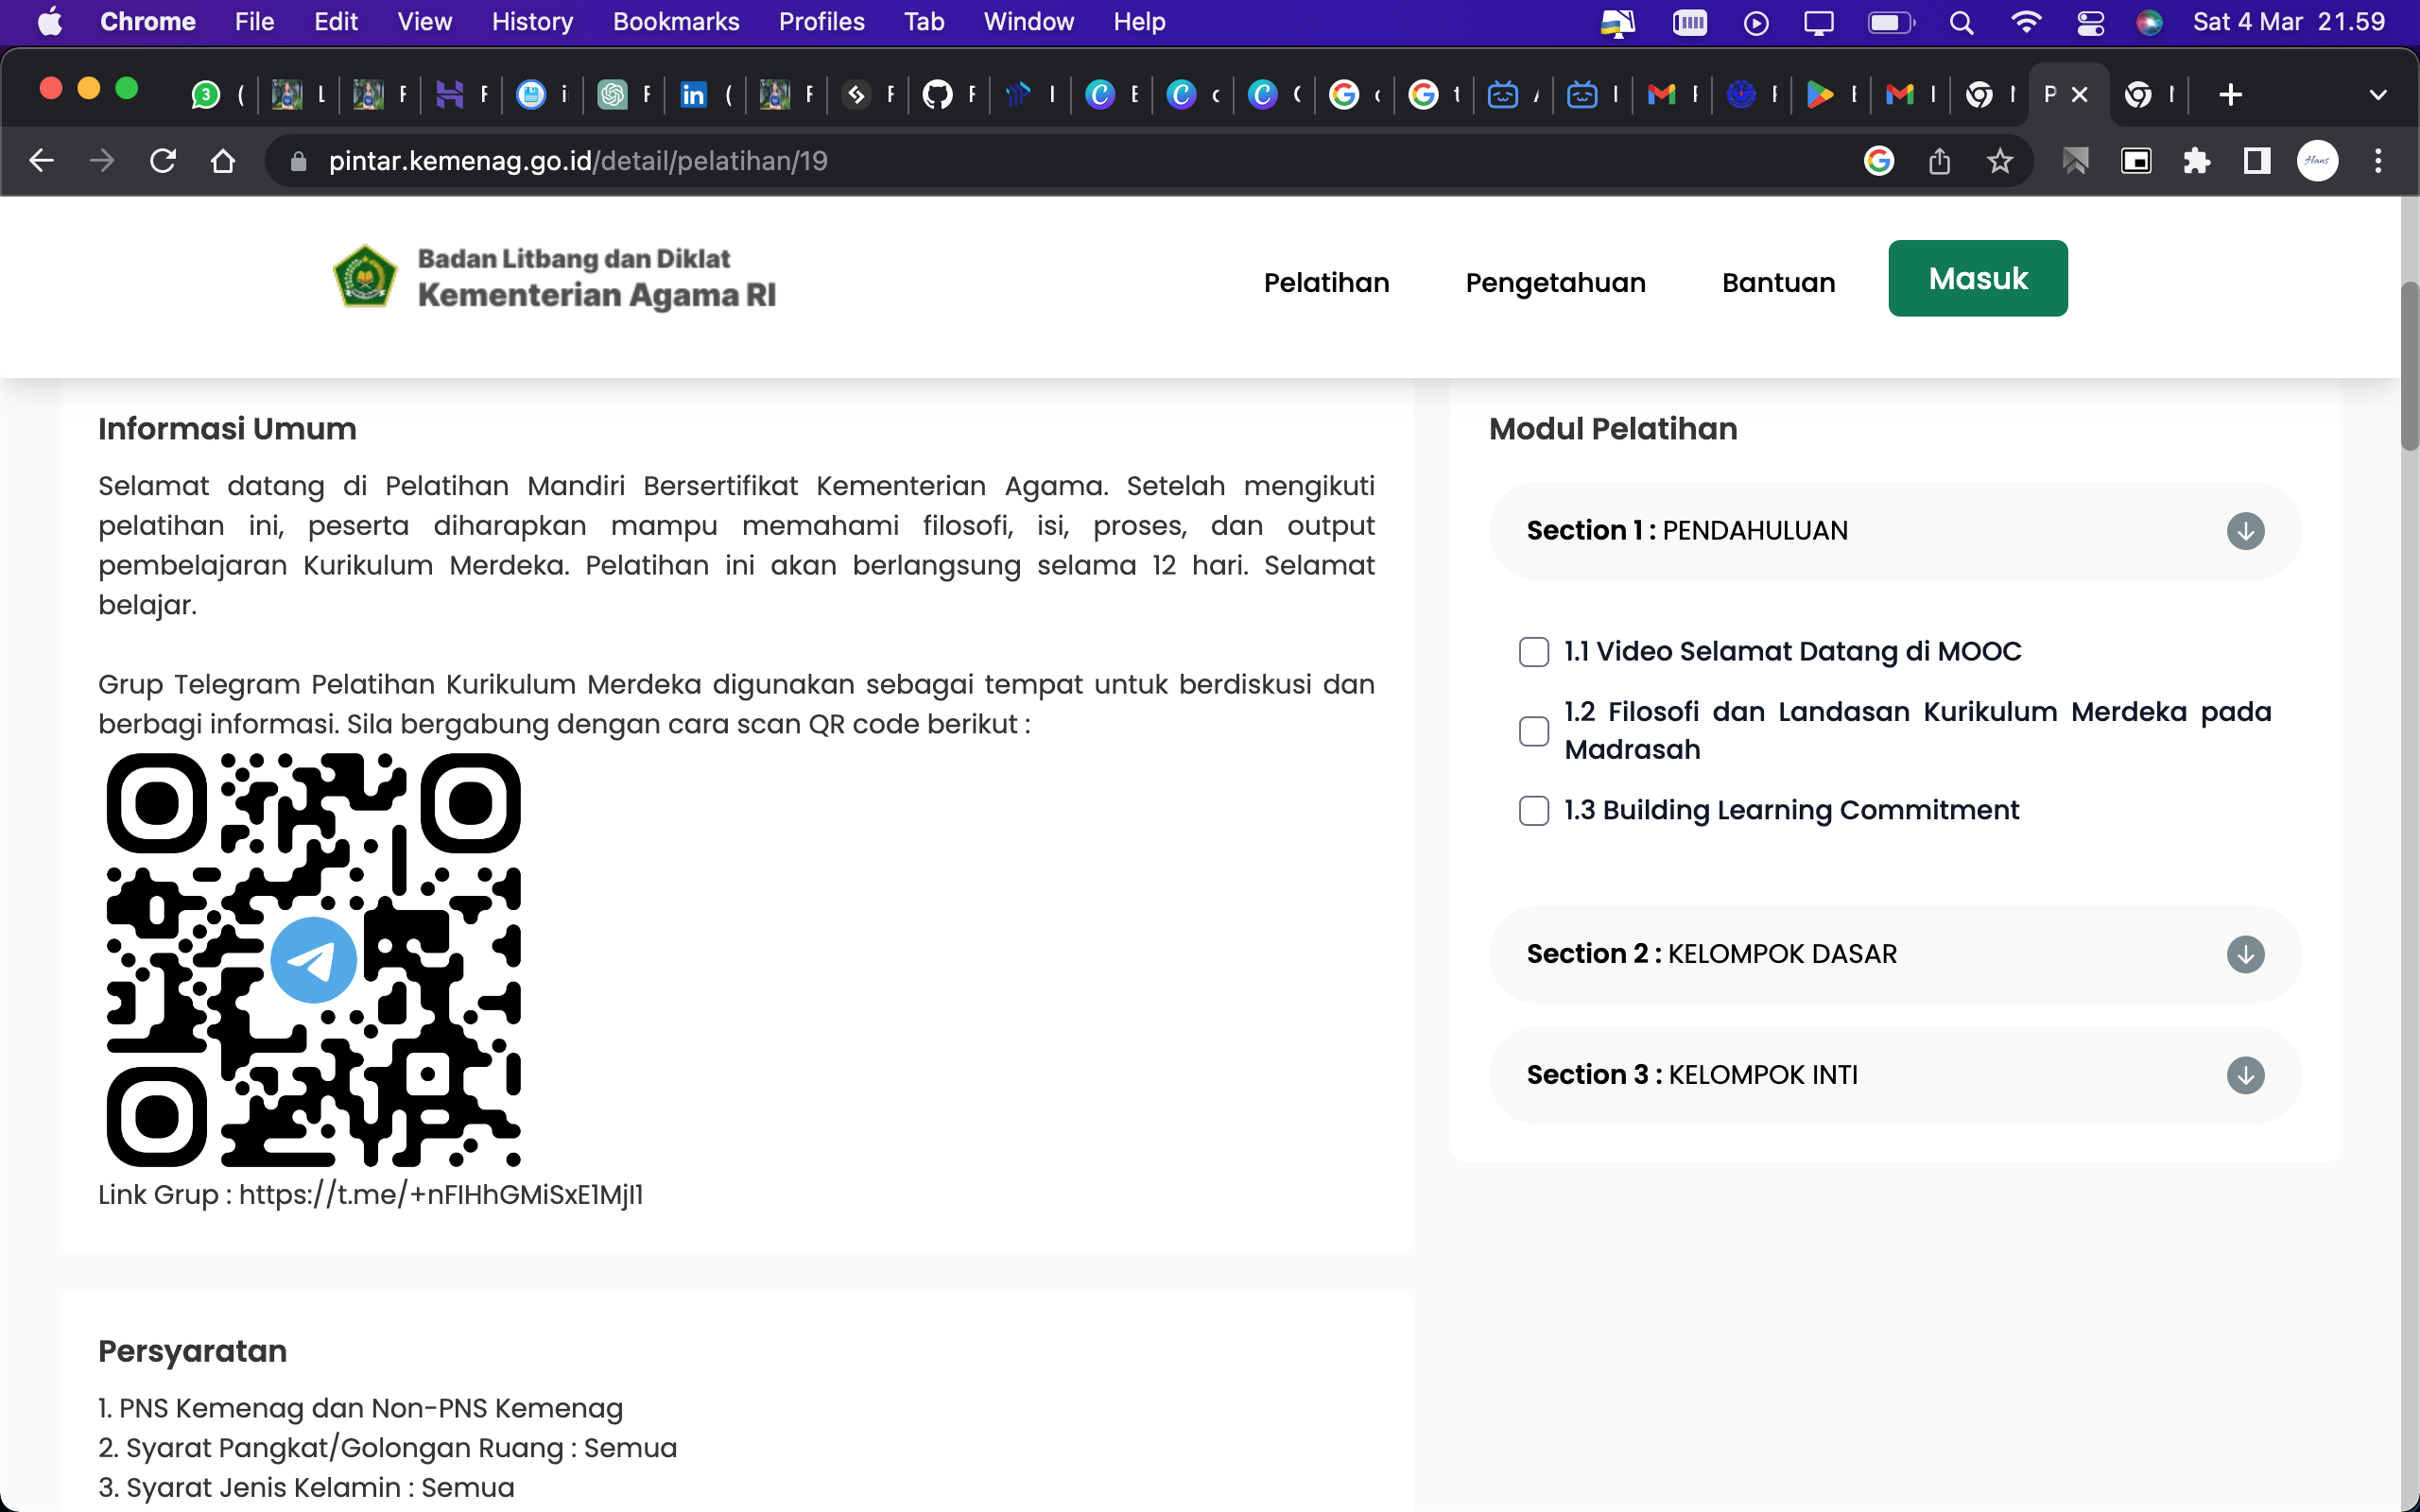2420x1512 pixels.
Task: Click the home icon in toolbar
Action: click(x=223, y=161)
